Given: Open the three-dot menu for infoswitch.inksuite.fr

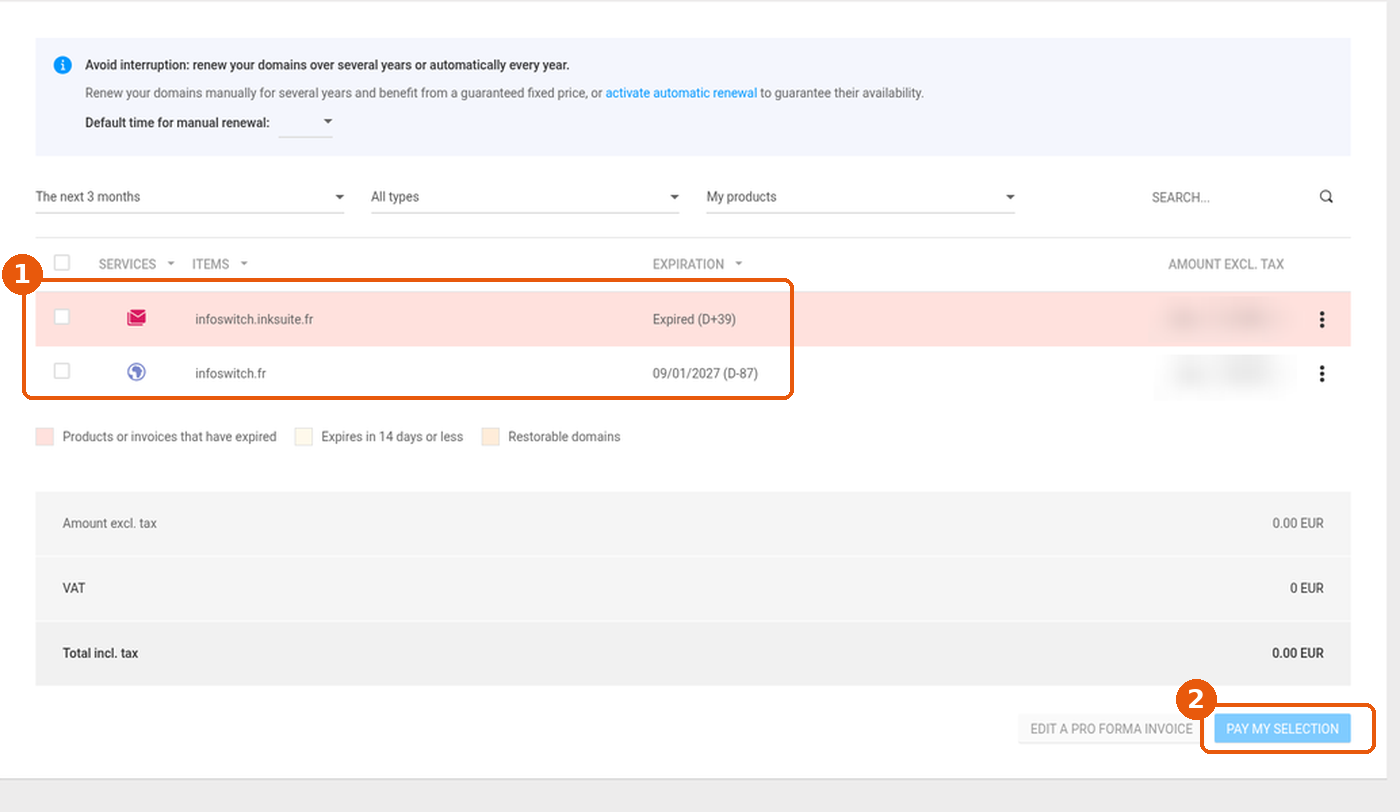Looking at the screenshot, I should click(1322, 320).
